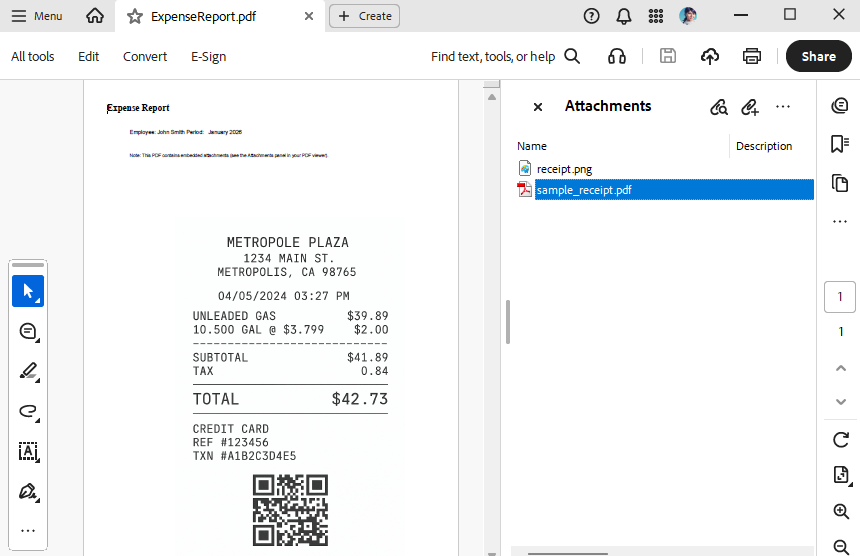The width and height of the screenshot is (860, 556).
Task: Click the current page number box
Action: (840, 297)
